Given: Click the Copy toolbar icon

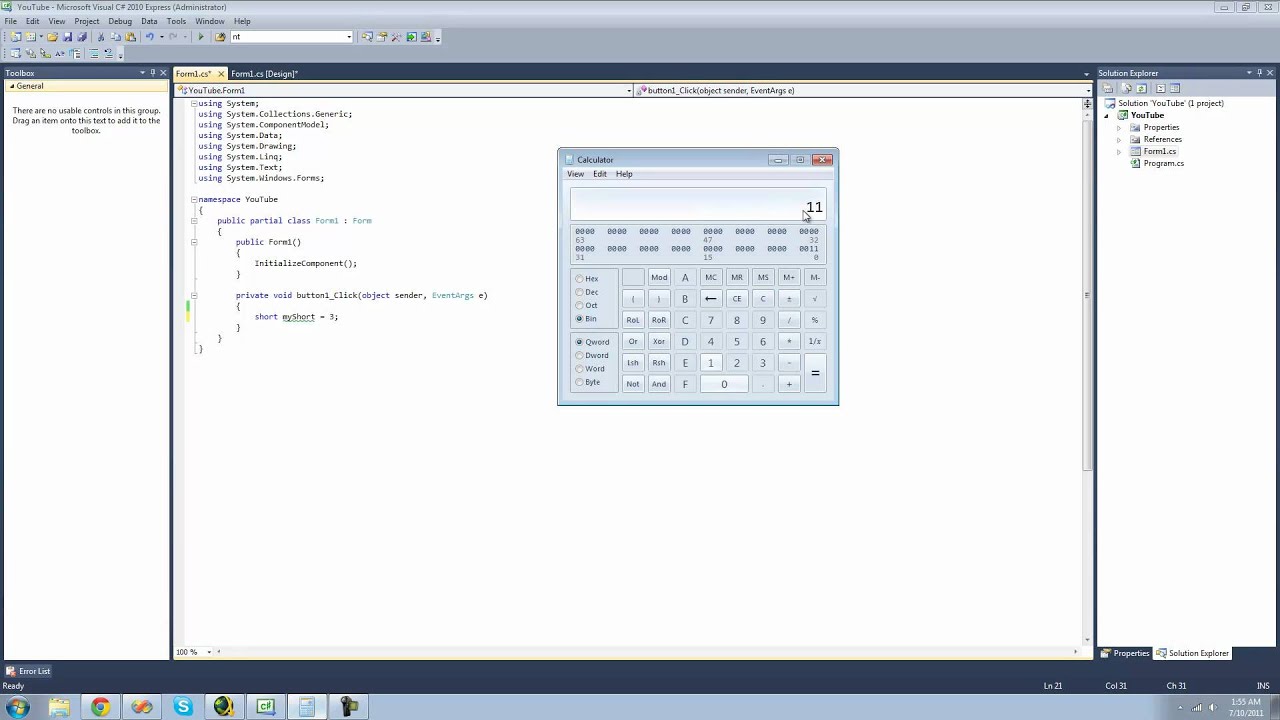Looking at the screenshot, I should pyautogui.click(x=116, y=37).
